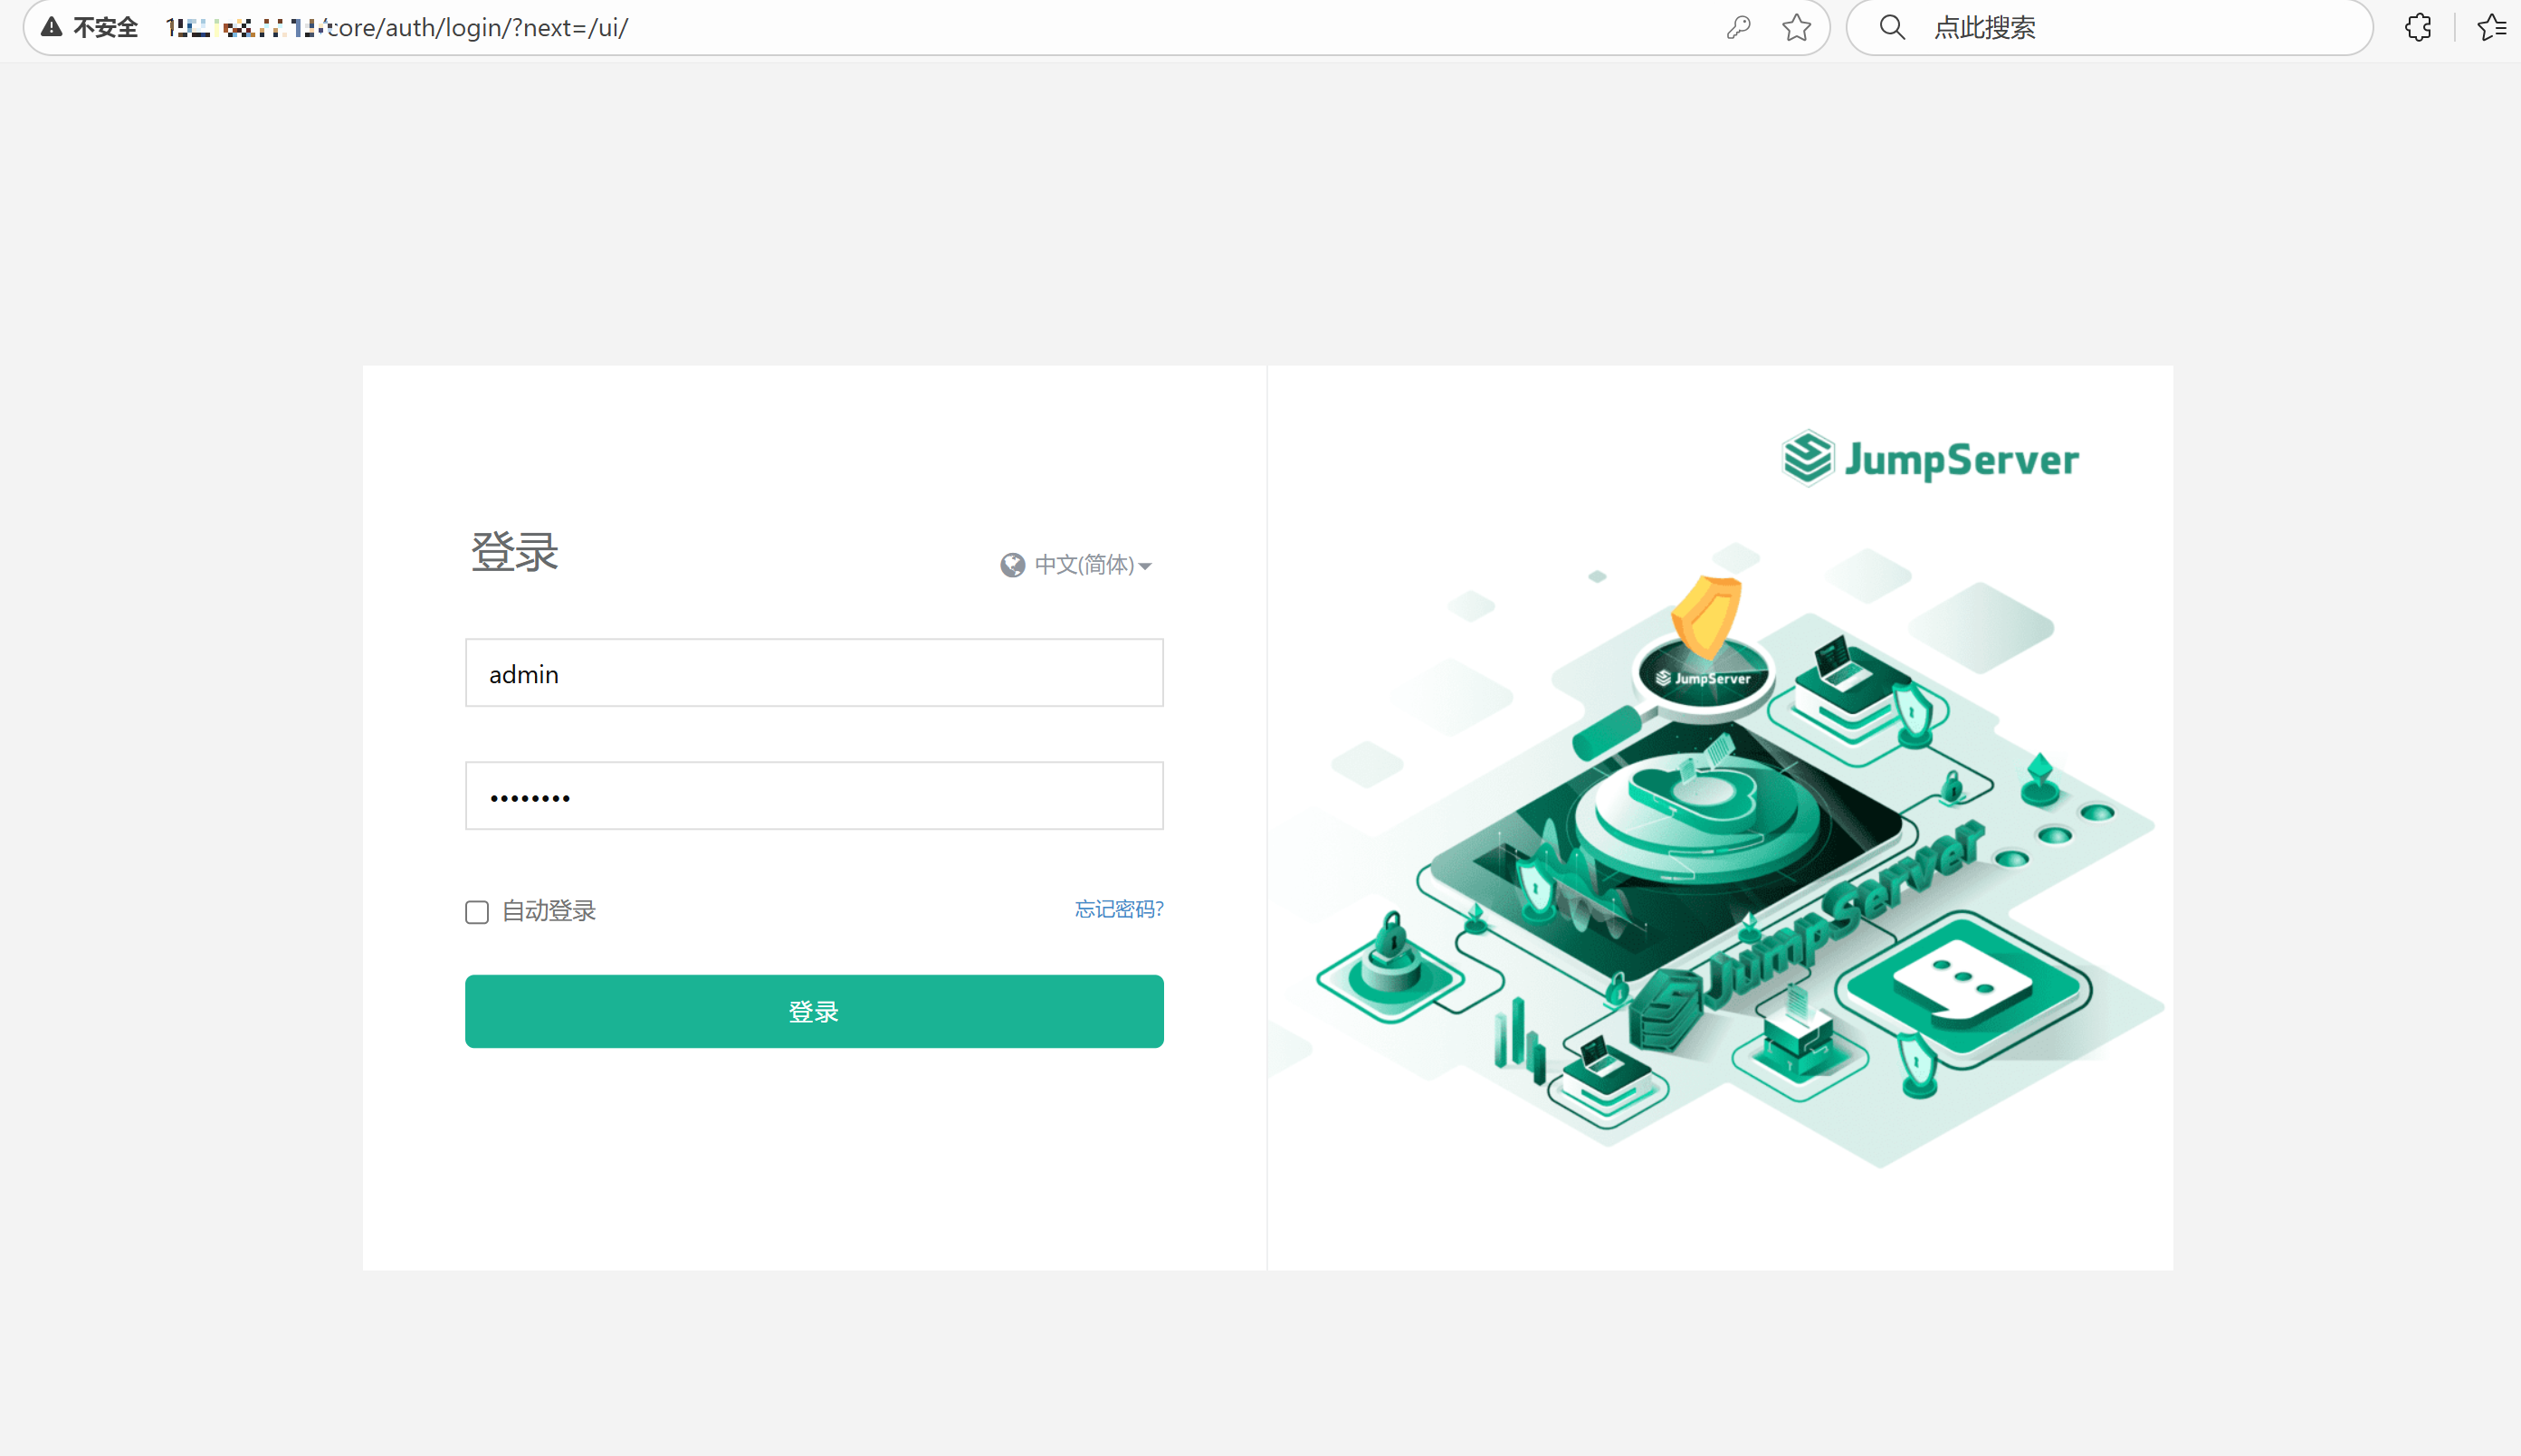The width and height of the screenshot is (2521, 1456).
Task: Click the browser address bar URL
Action: click(400, 27)
